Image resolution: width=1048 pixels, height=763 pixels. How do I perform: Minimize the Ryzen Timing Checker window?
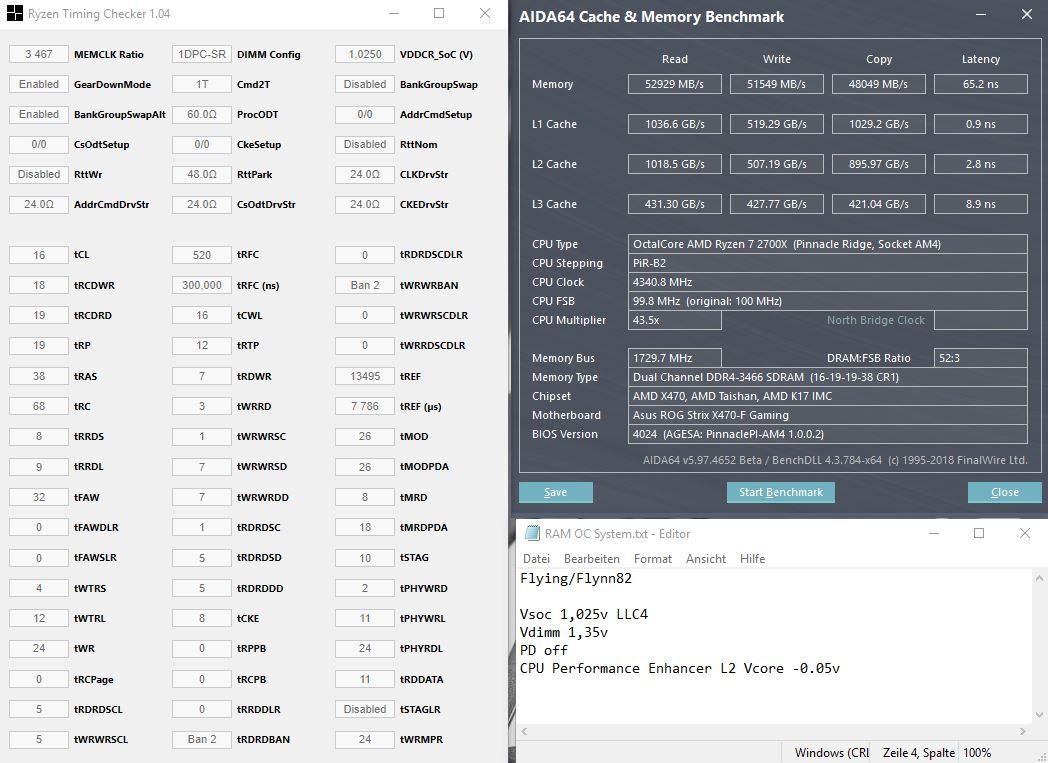(394, 13)
